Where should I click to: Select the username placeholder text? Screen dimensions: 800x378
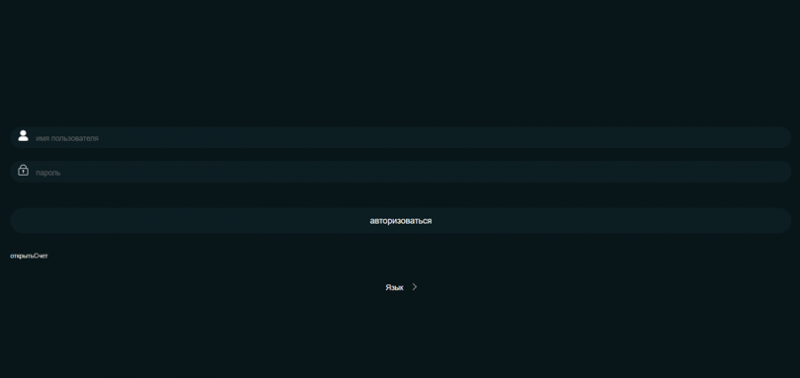click(x=67, y=138)
